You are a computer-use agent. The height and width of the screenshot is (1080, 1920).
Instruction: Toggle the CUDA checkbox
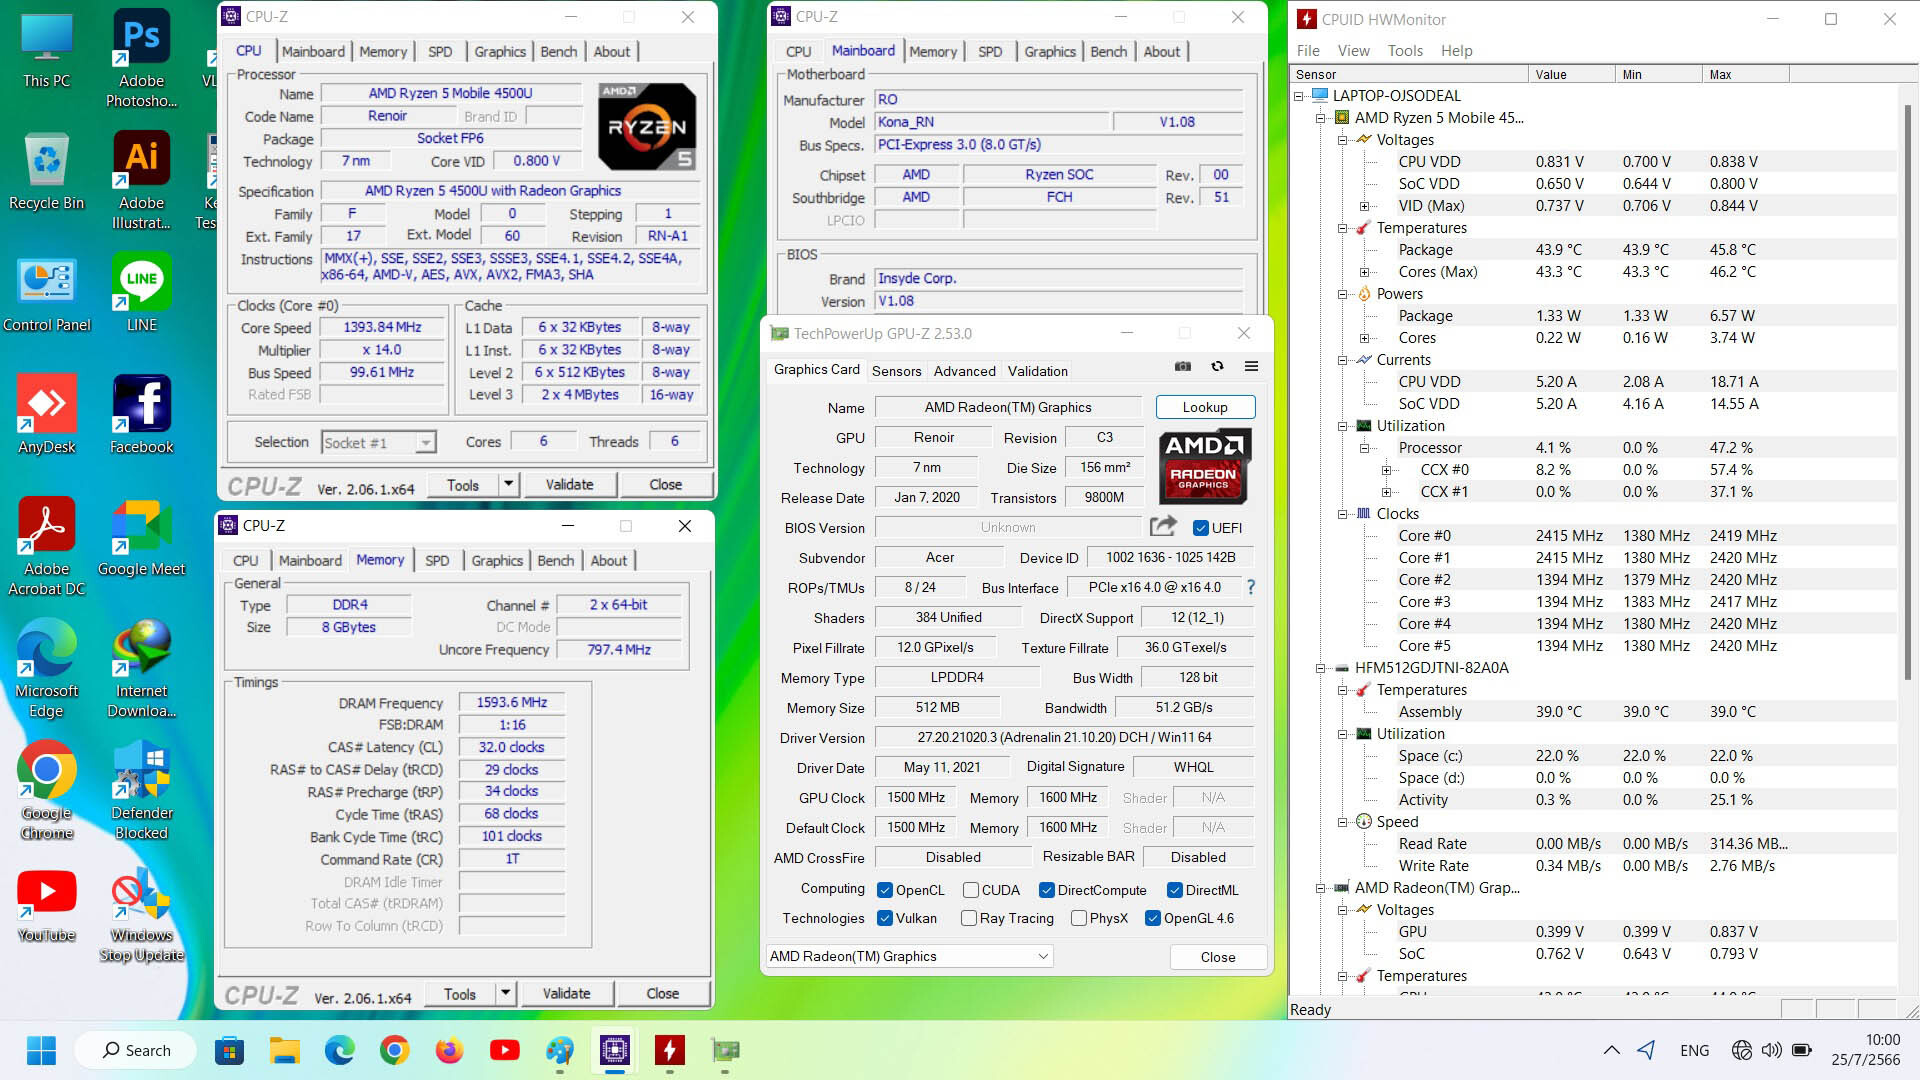coord(970,890)
